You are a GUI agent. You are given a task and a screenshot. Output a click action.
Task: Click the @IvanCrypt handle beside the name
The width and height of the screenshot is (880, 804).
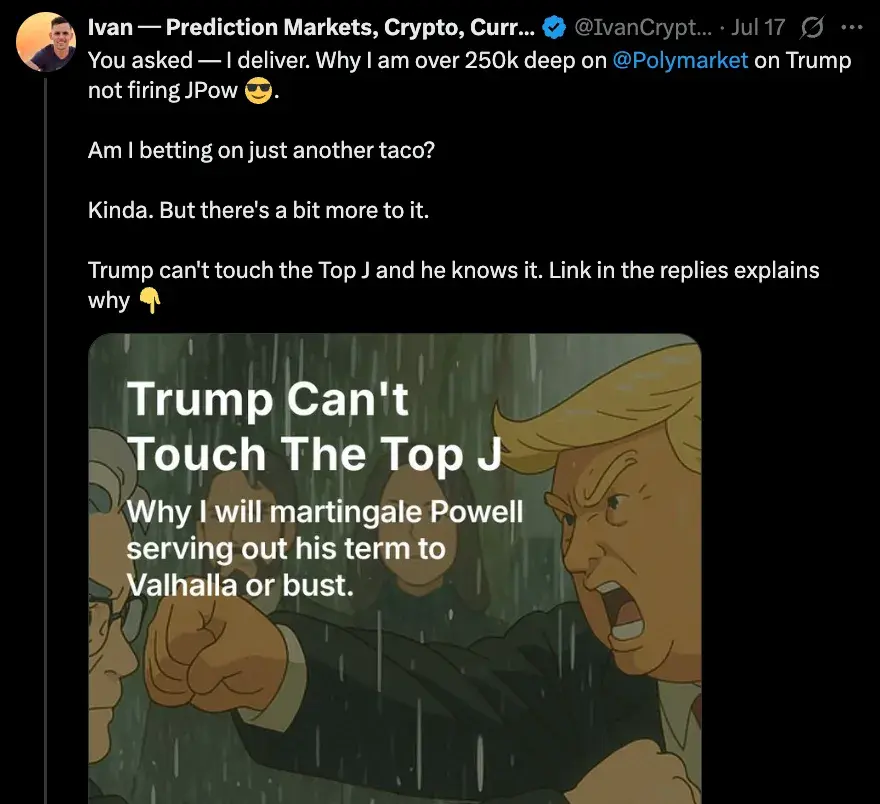643,27
